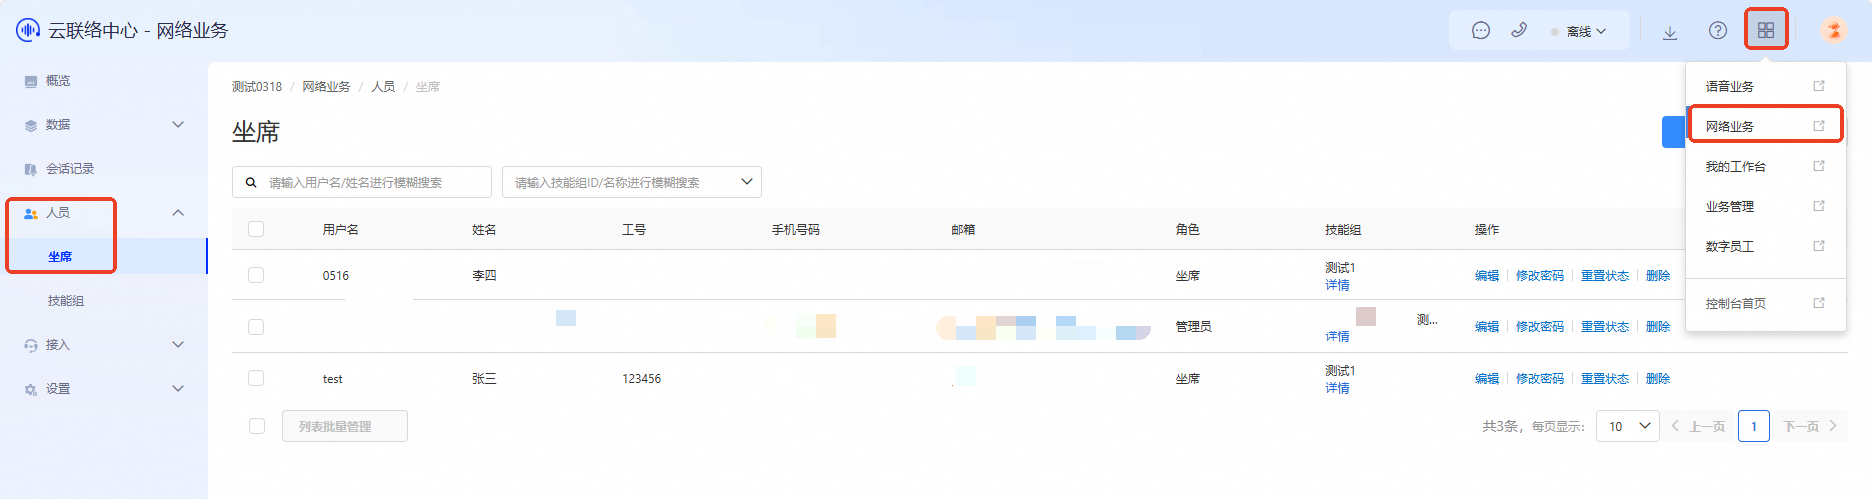Open the page size 10 dropdown
Viewport: 1872px width, 499px height.
coord(1627,426)
